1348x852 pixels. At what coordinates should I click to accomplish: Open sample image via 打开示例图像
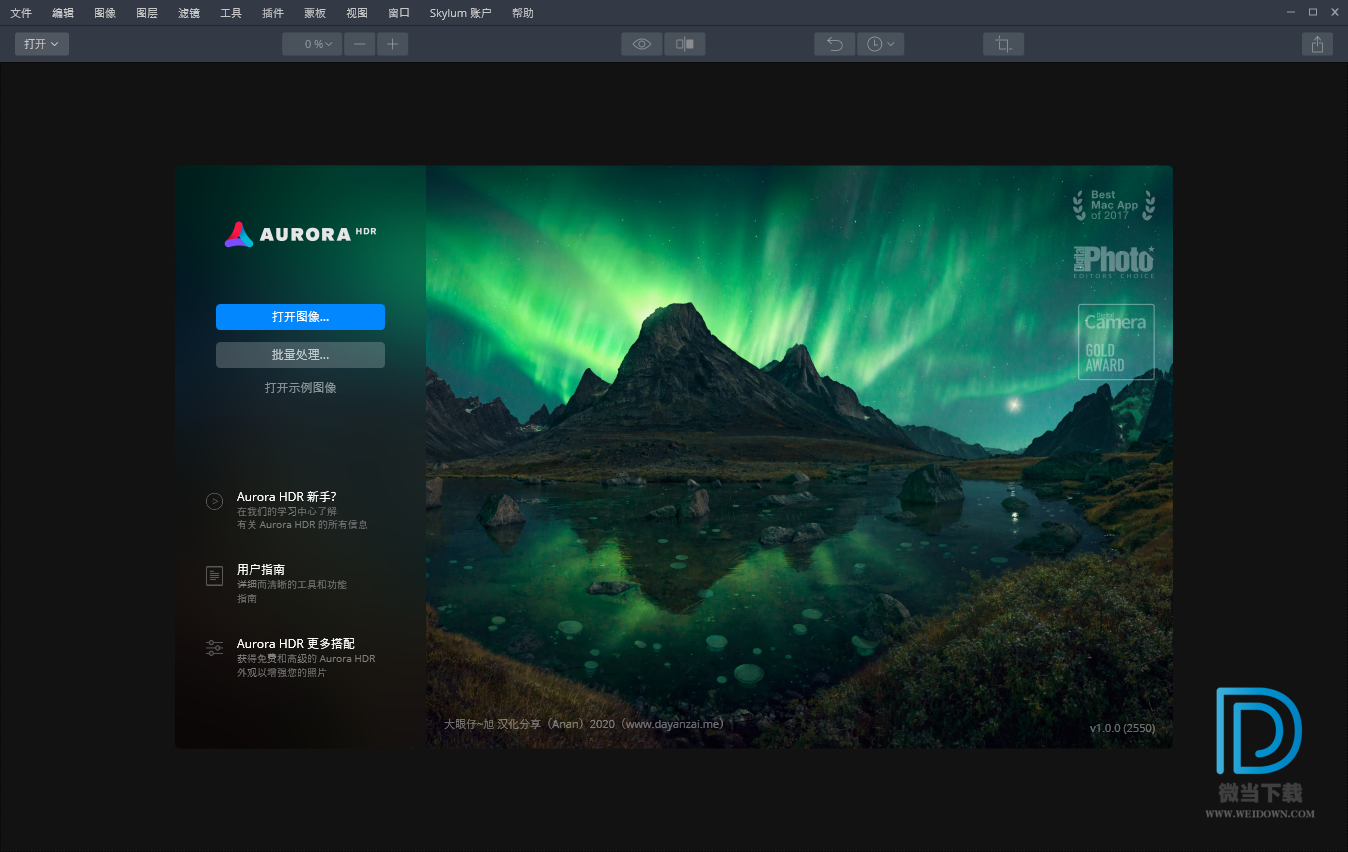[x=300, y=388]
